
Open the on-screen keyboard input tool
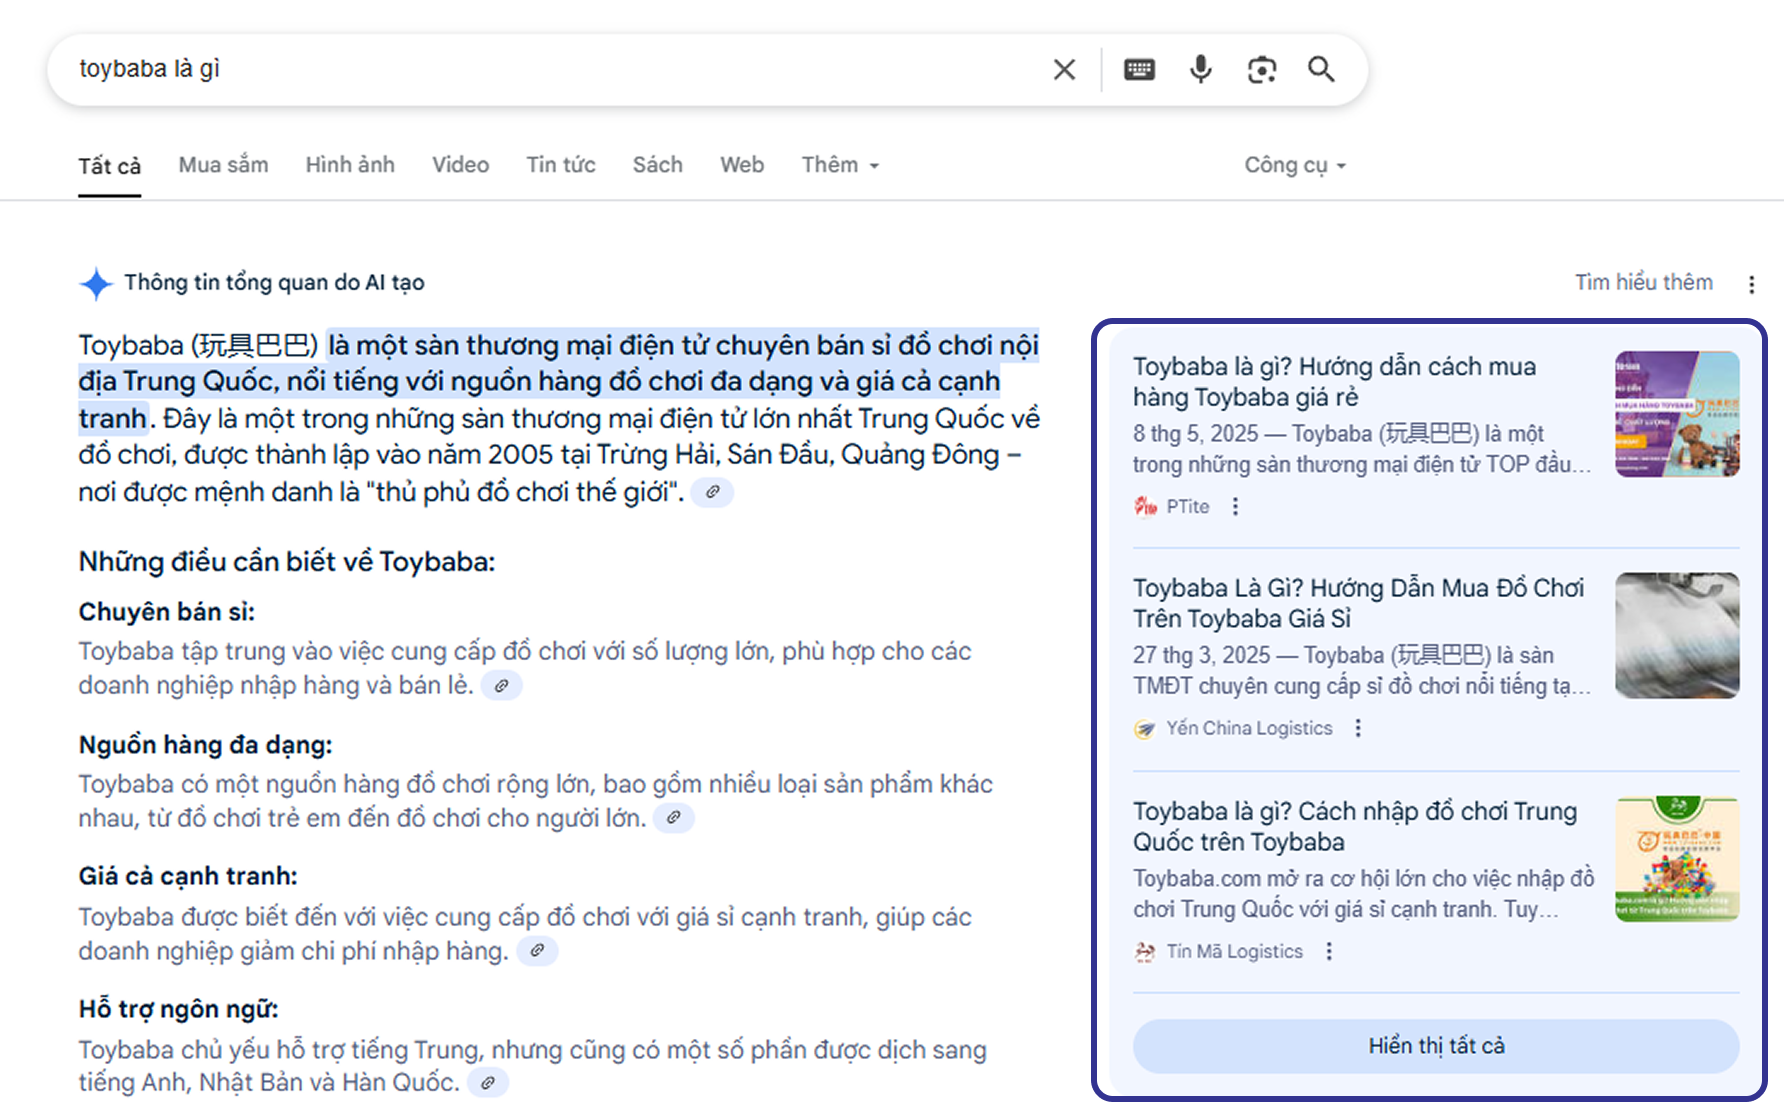click(x=1139, y=69)
